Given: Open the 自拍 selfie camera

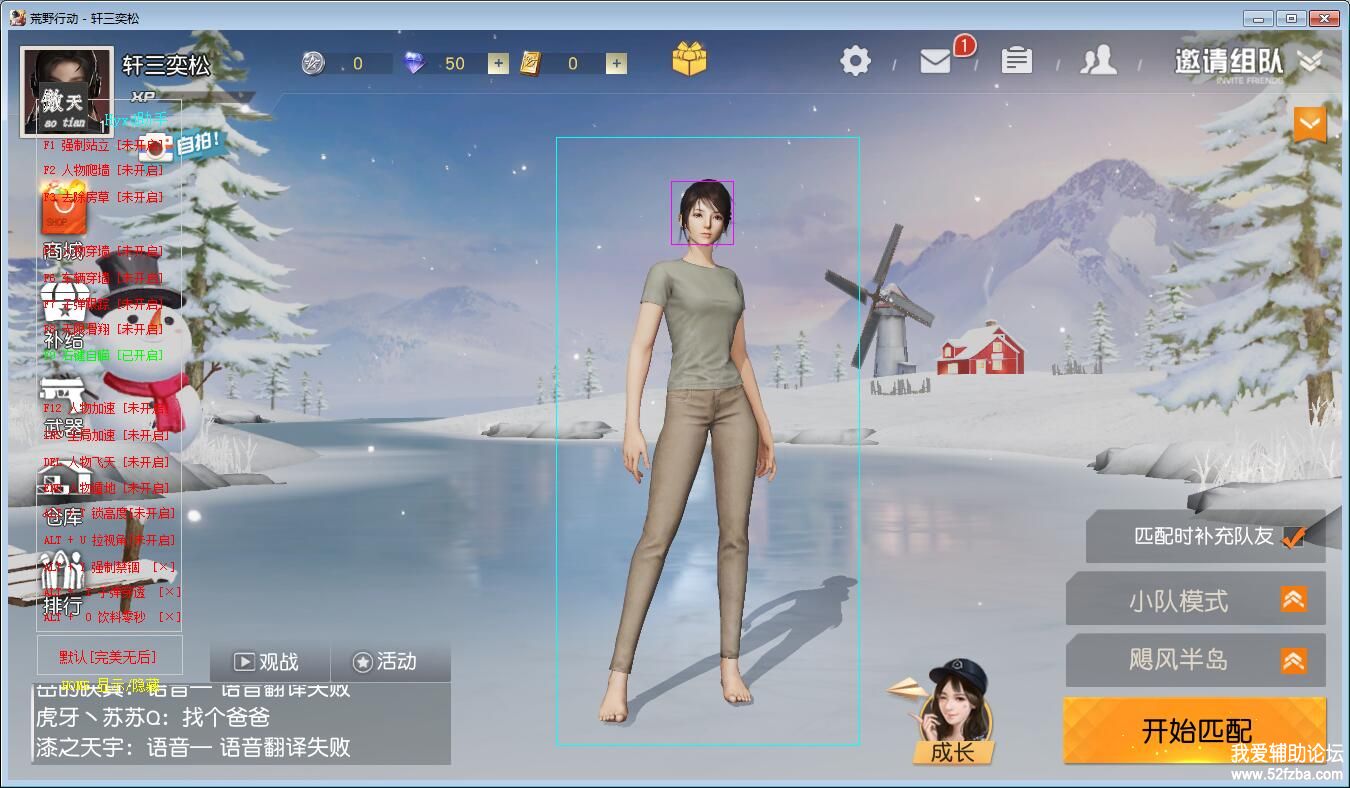Looking at the screenshot, I should (x=181, y=146).
